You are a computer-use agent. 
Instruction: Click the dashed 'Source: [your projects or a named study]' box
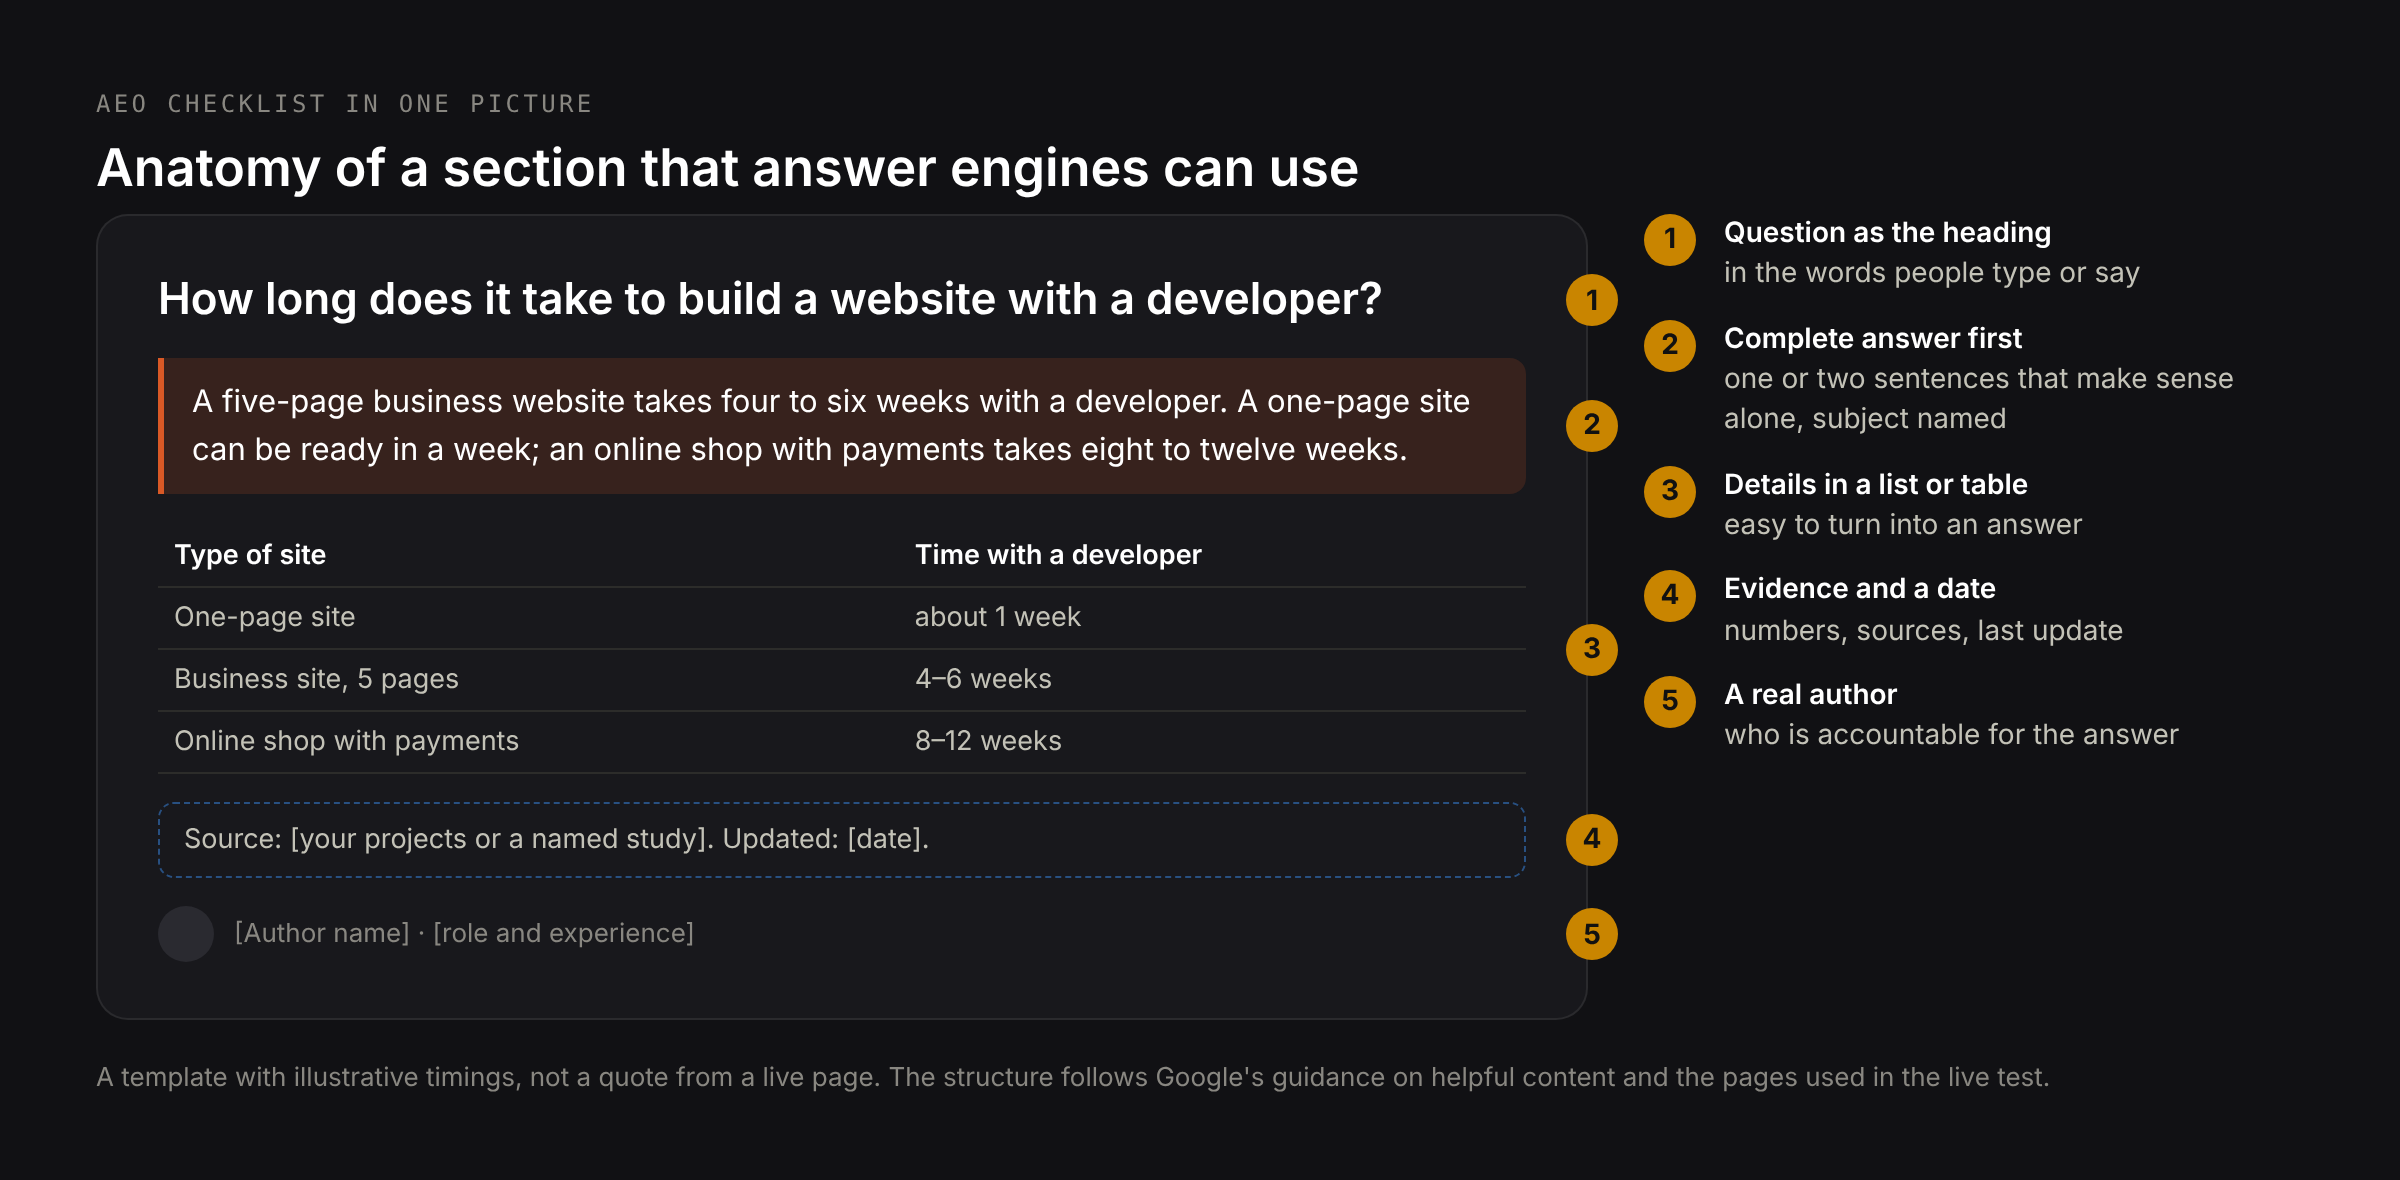coord(842,840)
